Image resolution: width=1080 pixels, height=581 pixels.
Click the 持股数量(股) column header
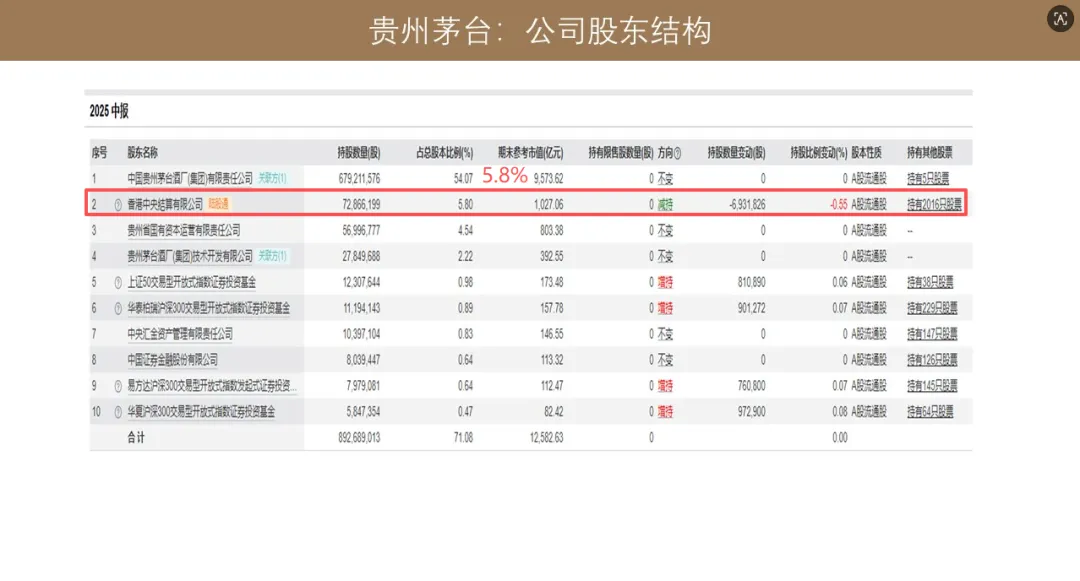point(358,153)
